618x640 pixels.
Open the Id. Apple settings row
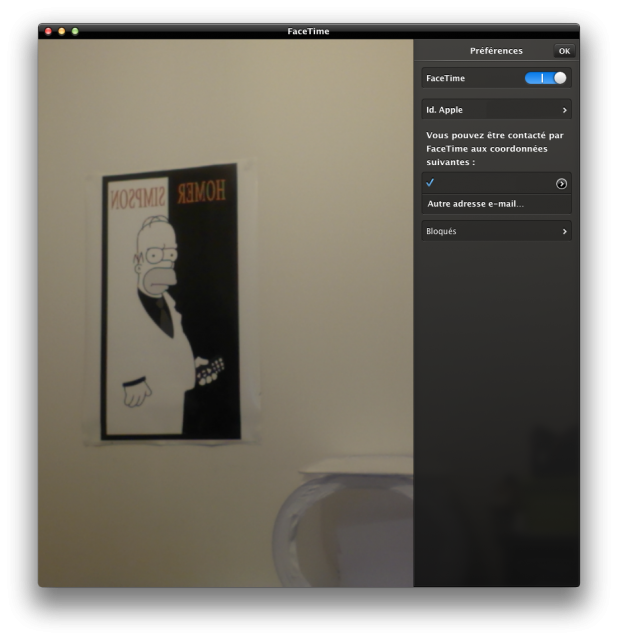click(x=496, y=110)
